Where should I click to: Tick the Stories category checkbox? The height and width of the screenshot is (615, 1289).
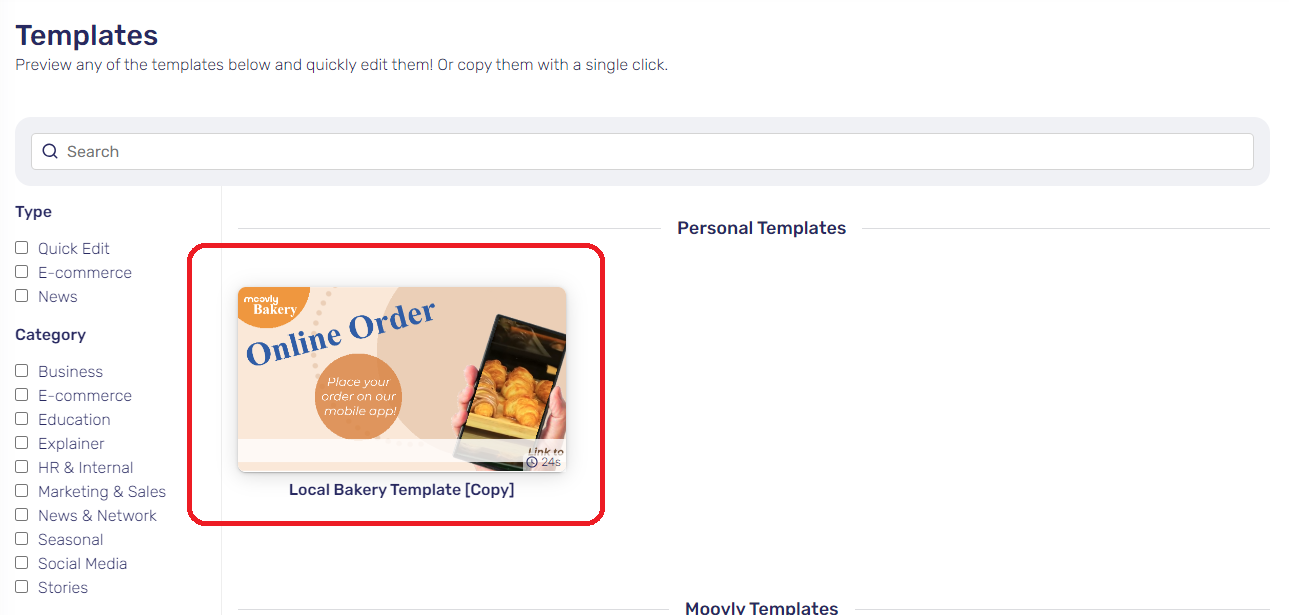coord(22,587)
